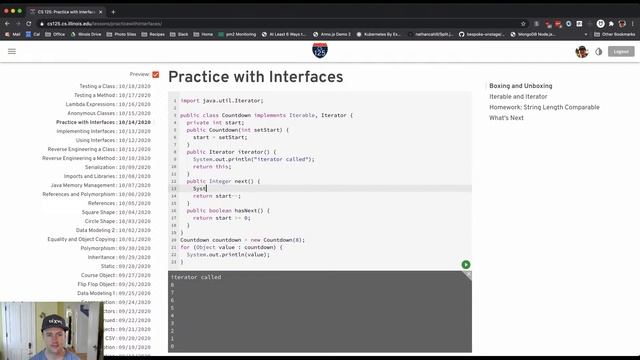Jump to Homework: String Length Comparable
The image size is (640, 360).
point(544,107)
